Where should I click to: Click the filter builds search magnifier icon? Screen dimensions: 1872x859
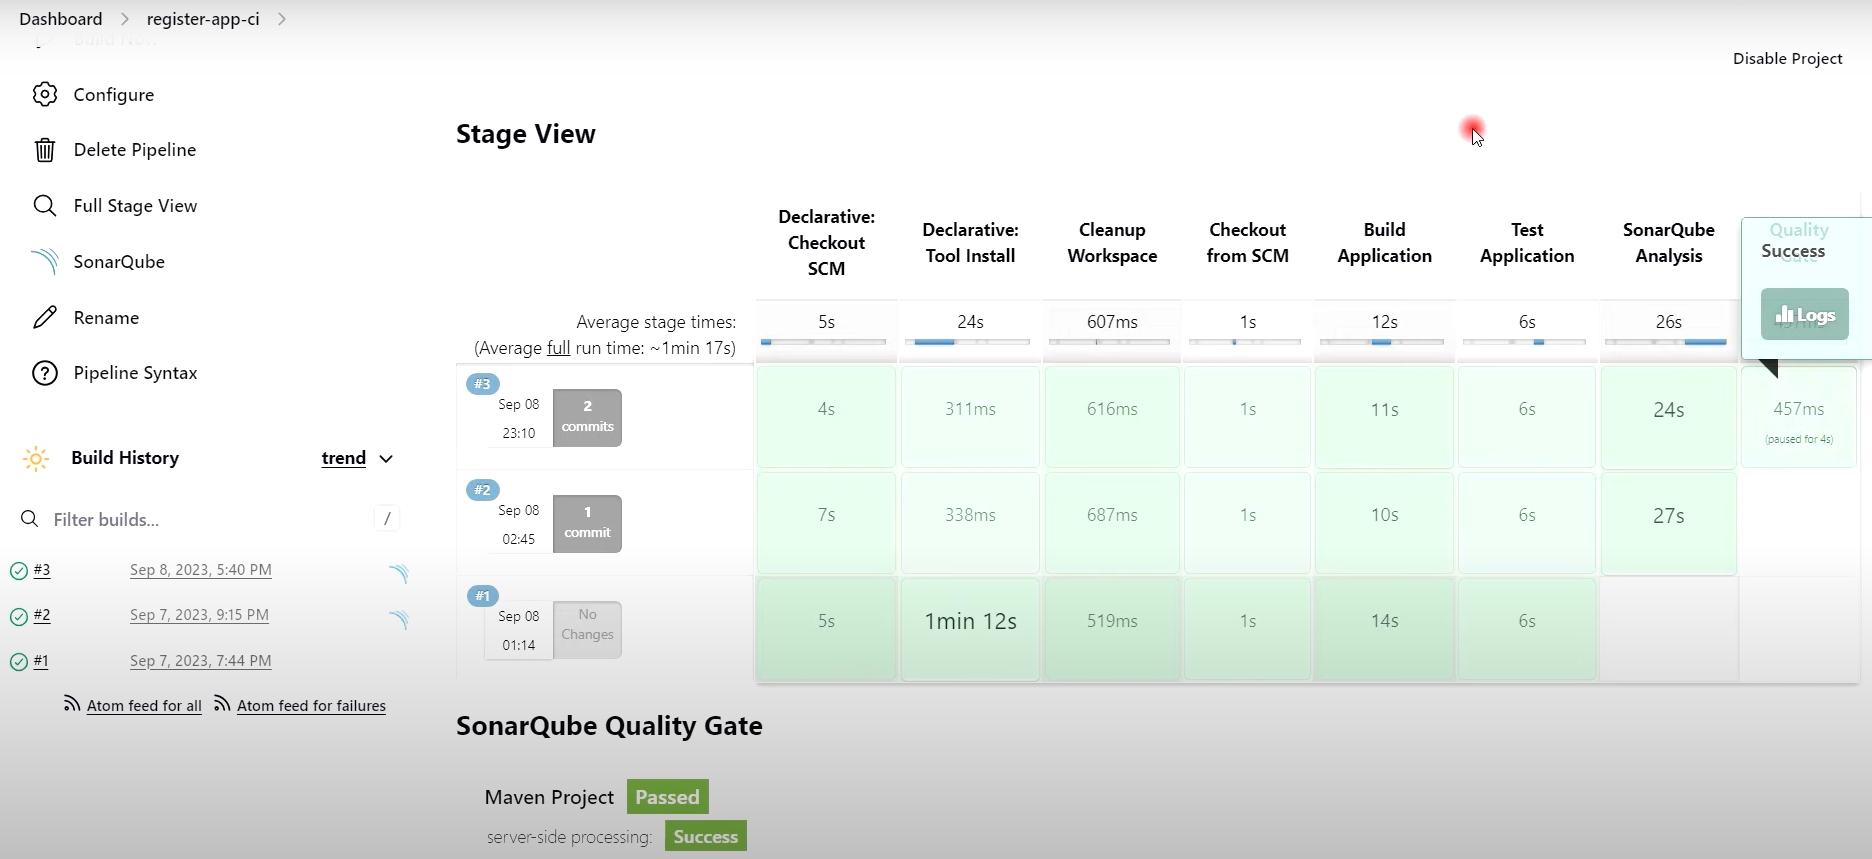click(x=30, y=519)
